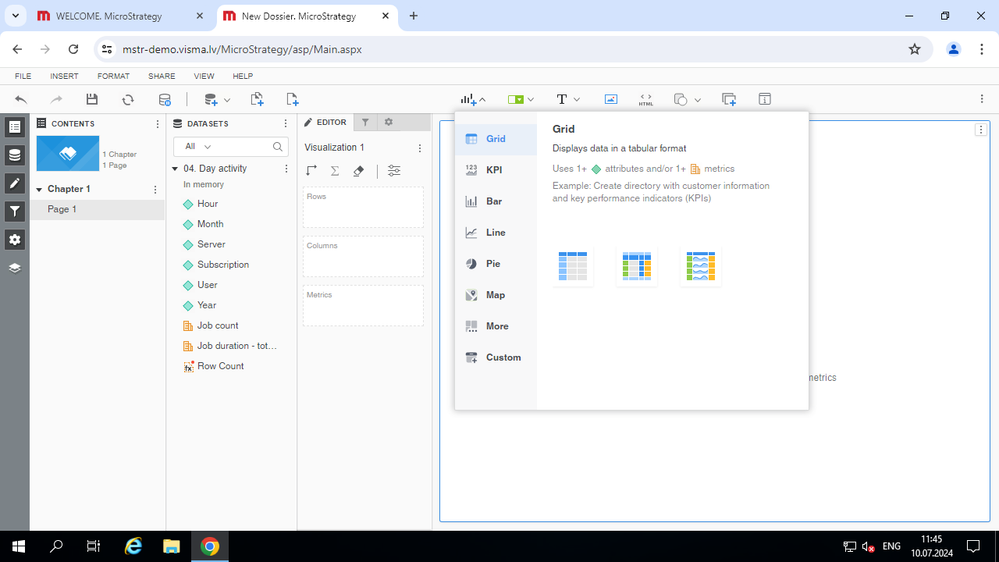This screenshot has width=999, height=562.
Task: Click the Add Chapter icon
Action: (x=257, y=99)
